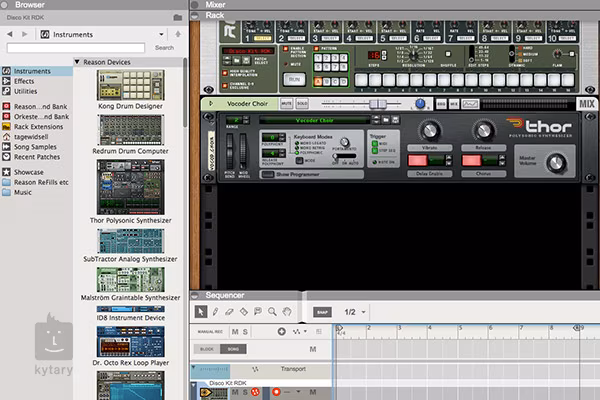Select the Pencil tool in Sequencer toolbar

point(215,312)
